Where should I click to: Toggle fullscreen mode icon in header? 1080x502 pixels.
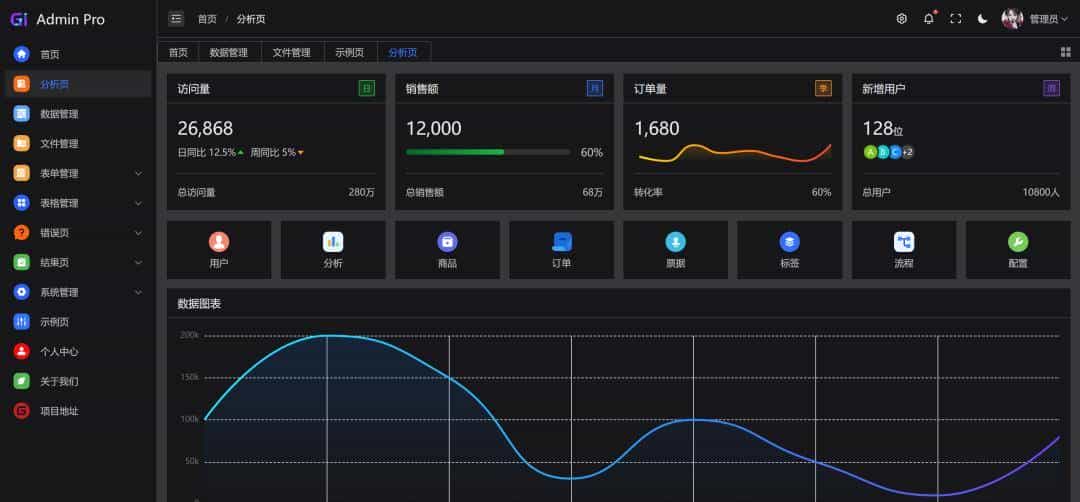[x=956, y=19]
